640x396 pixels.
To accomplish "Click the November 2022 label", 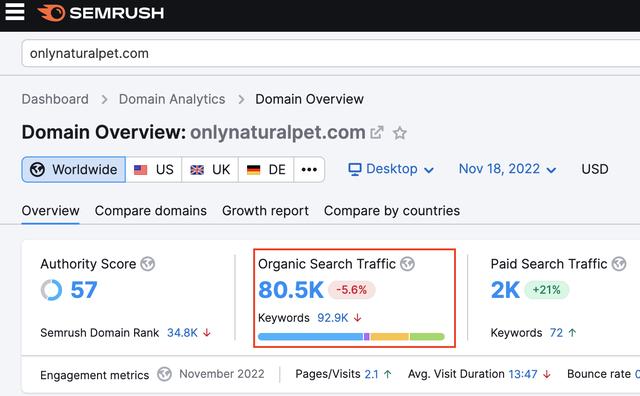I will (222, 374).
